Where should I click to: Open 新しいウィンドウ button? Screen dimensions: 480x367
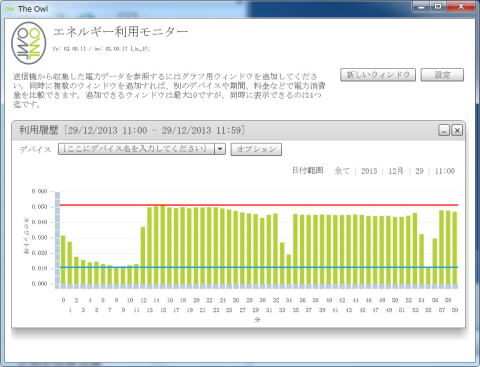tap(378, 75)
